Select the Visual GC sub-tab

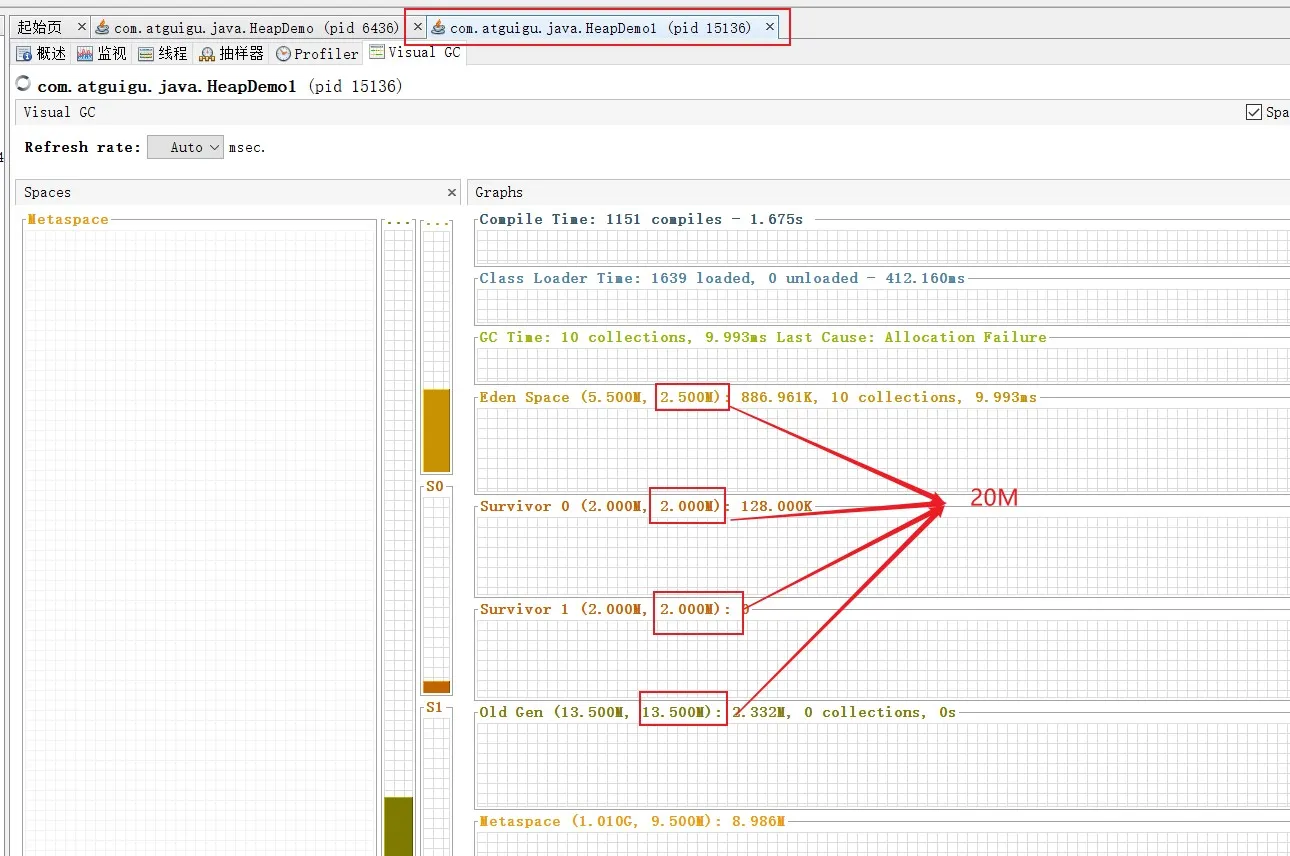414,52
